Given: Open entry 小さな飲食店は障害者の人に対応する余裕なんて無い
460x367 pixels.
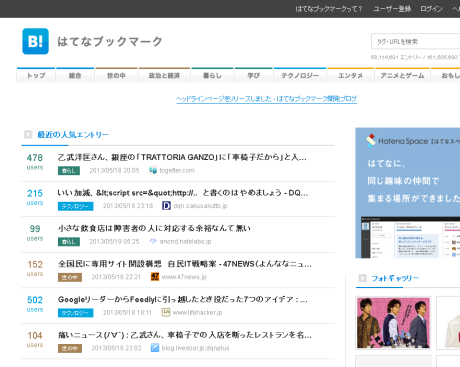Looking at the screenshot, I should [154, 228].
